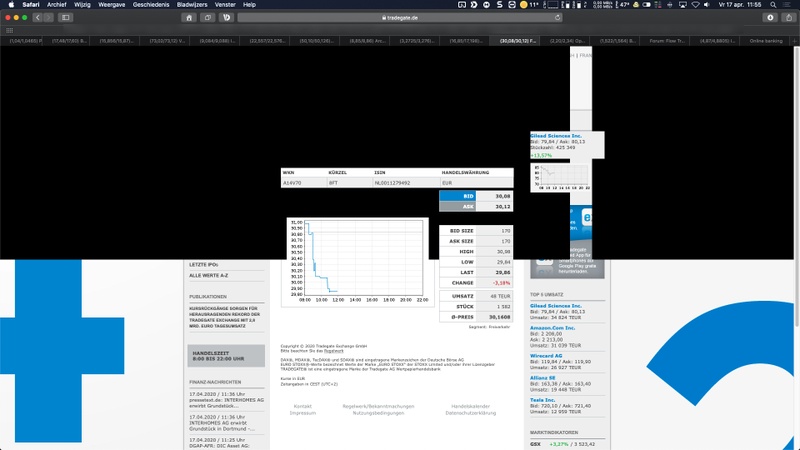Go back in Safari history

pyautogui.click(x=38, y=17)
